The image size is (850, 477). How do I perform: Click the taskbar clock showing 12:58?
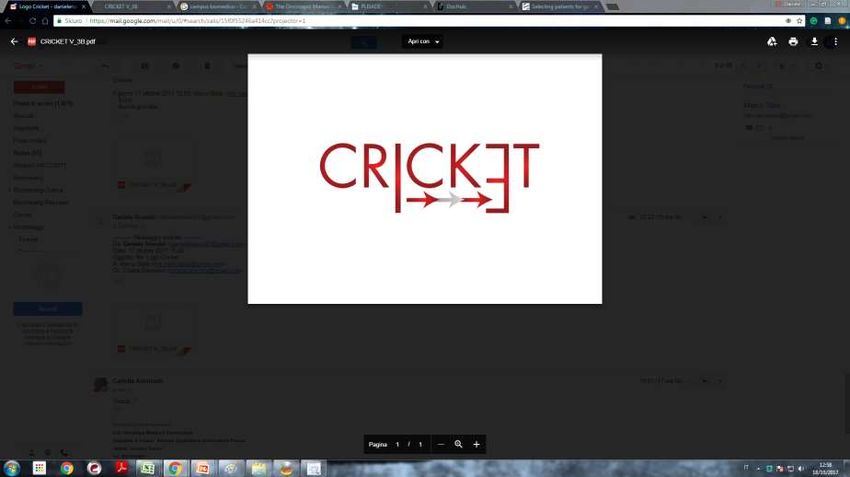pos(825,468)
